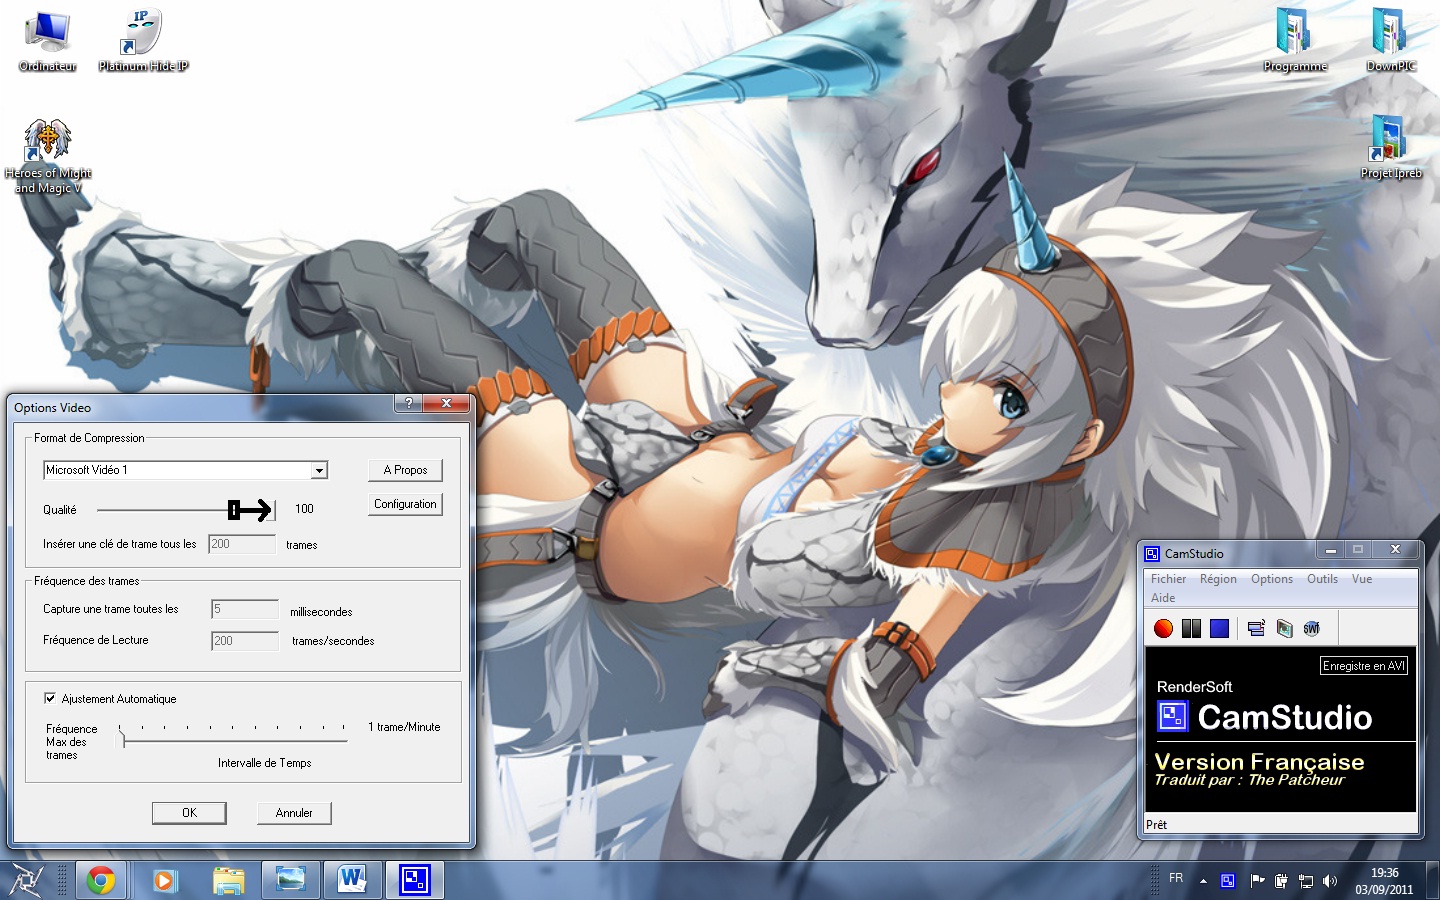This screenshot has width=1440, height=900.
Task: Open the Outils menu in CamStudio
Action: pos(1322,579)
